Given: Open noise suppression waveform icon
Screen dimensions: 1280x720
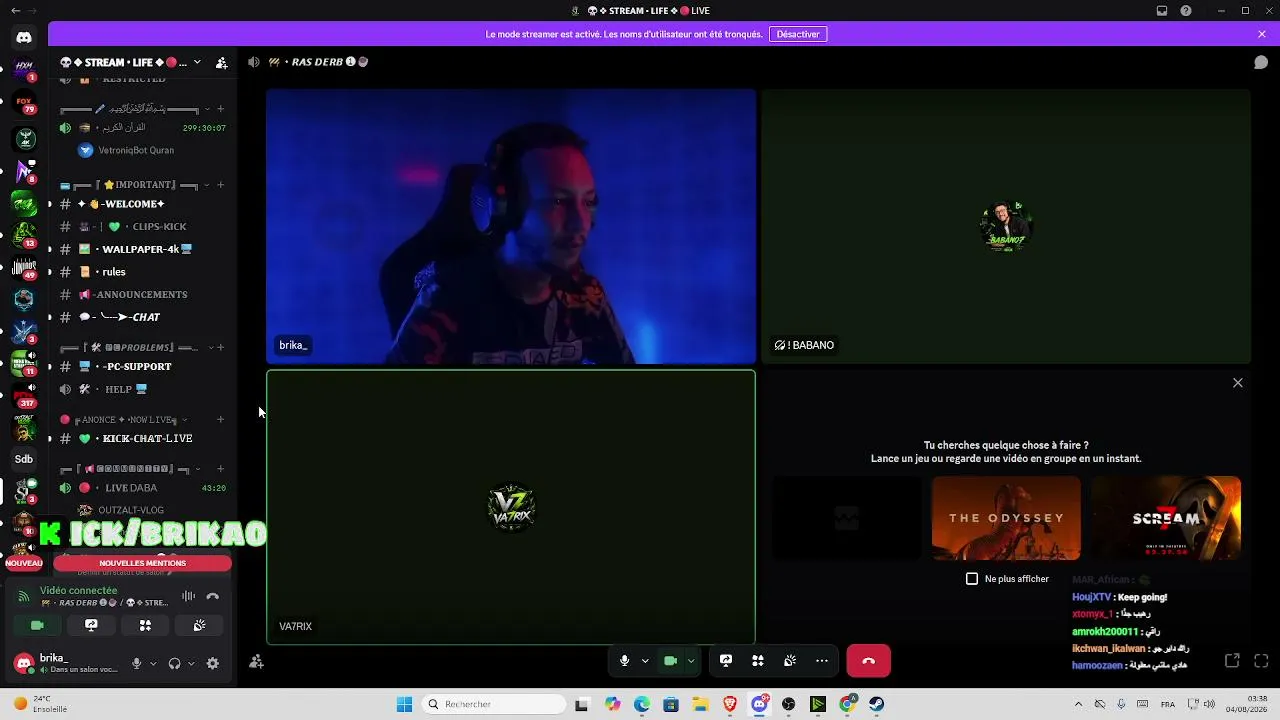Looking at the screenshot, I should pyautogui.click(x=188, y=596).
